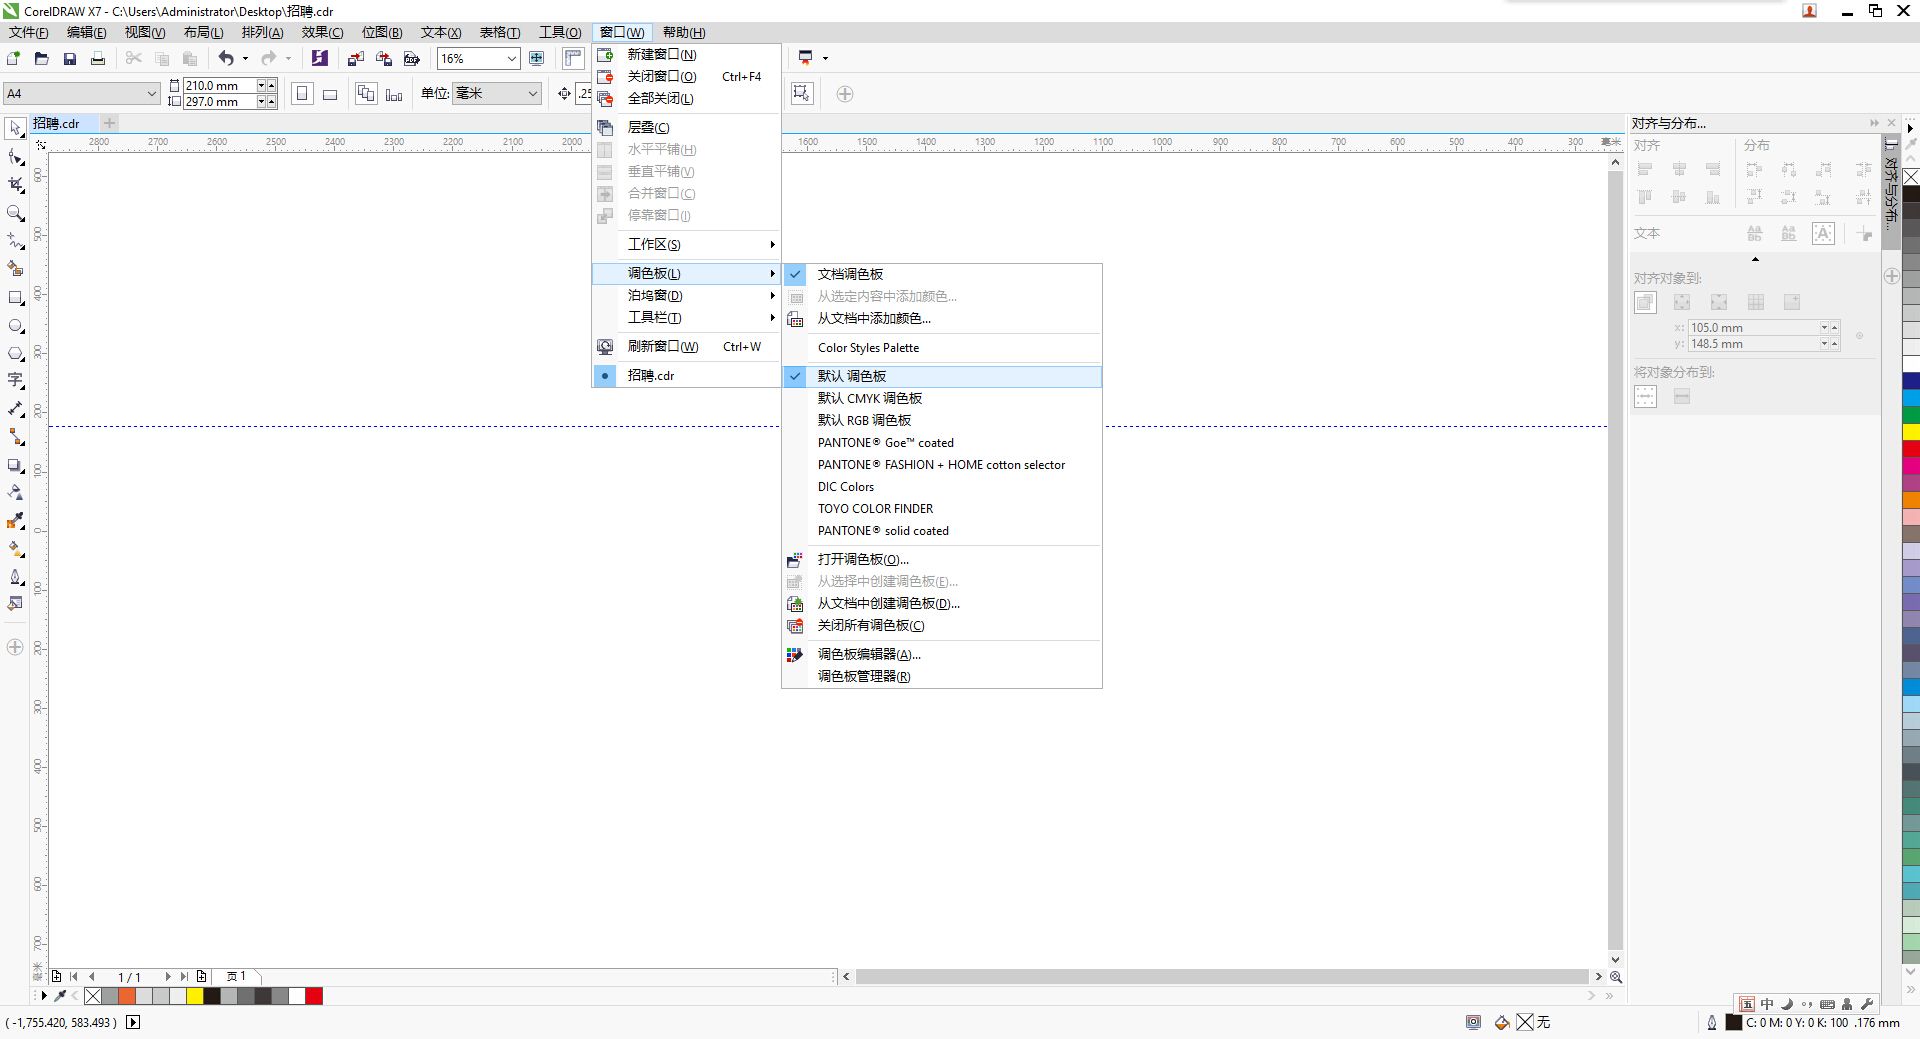Image resolution: width=1920 pixels, height=1039 pixels.
Task: Enable the TOYO COLOR FINDER palette
Action: coord(941,509)
